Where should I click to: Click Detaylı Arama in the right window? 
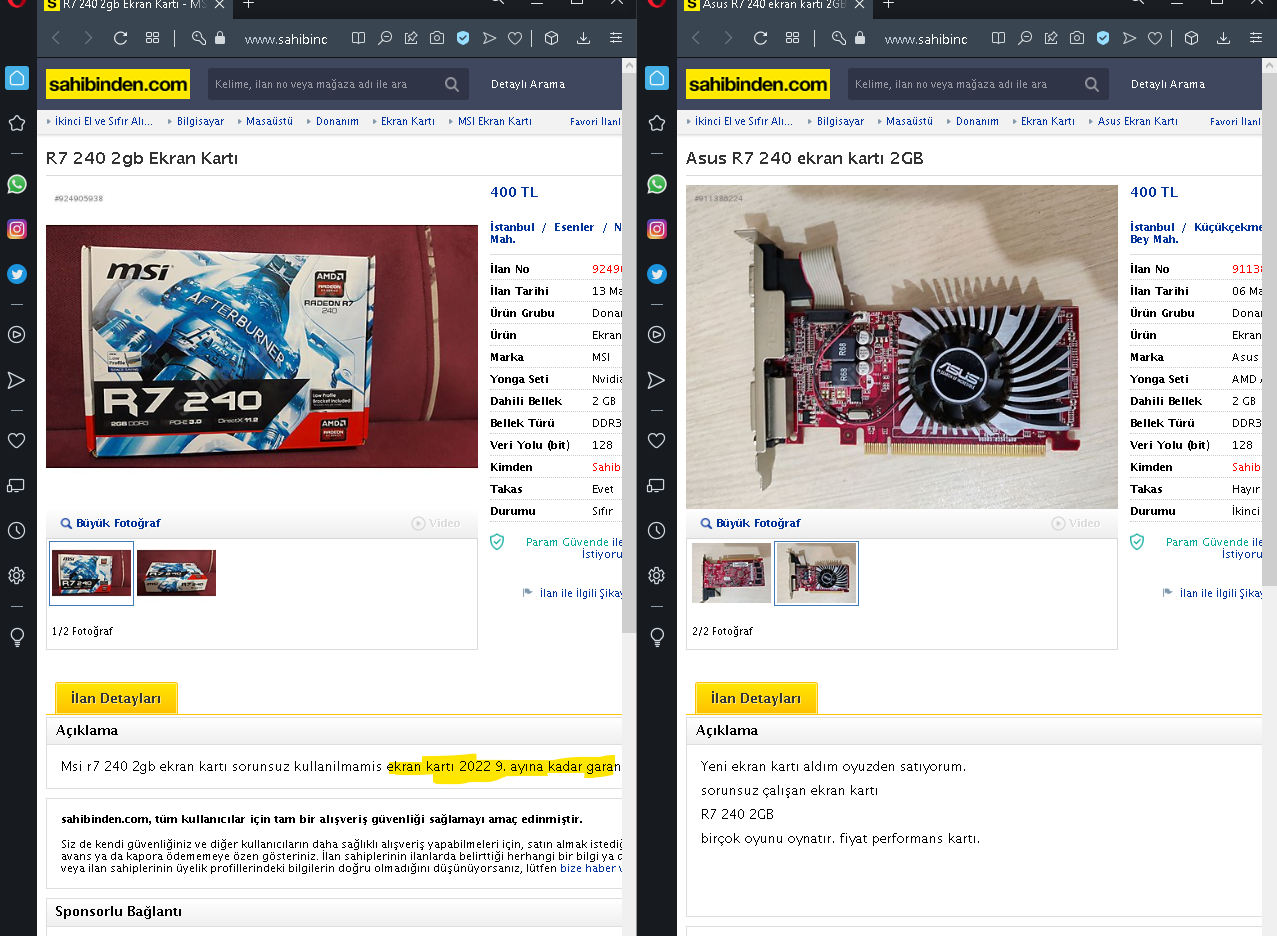pyautogui.click(x=1168, y=84)
